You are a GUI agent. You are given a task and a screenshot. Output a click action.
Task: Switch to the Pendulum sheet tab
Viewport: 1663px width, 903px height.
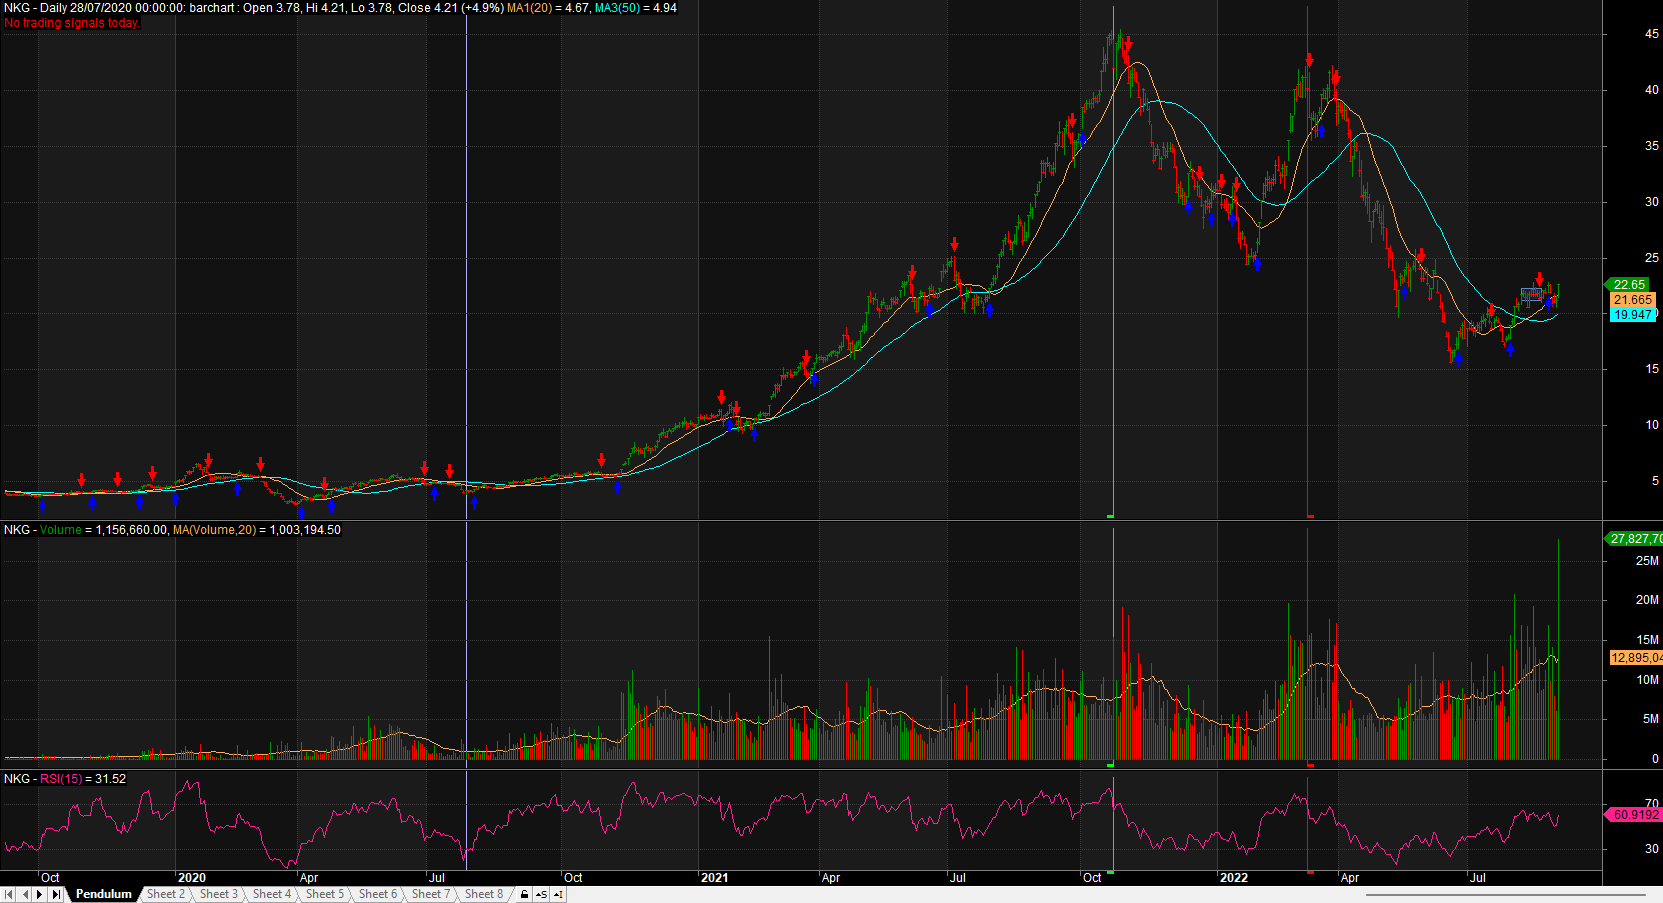pyautogui.click(x=103, y=894)
